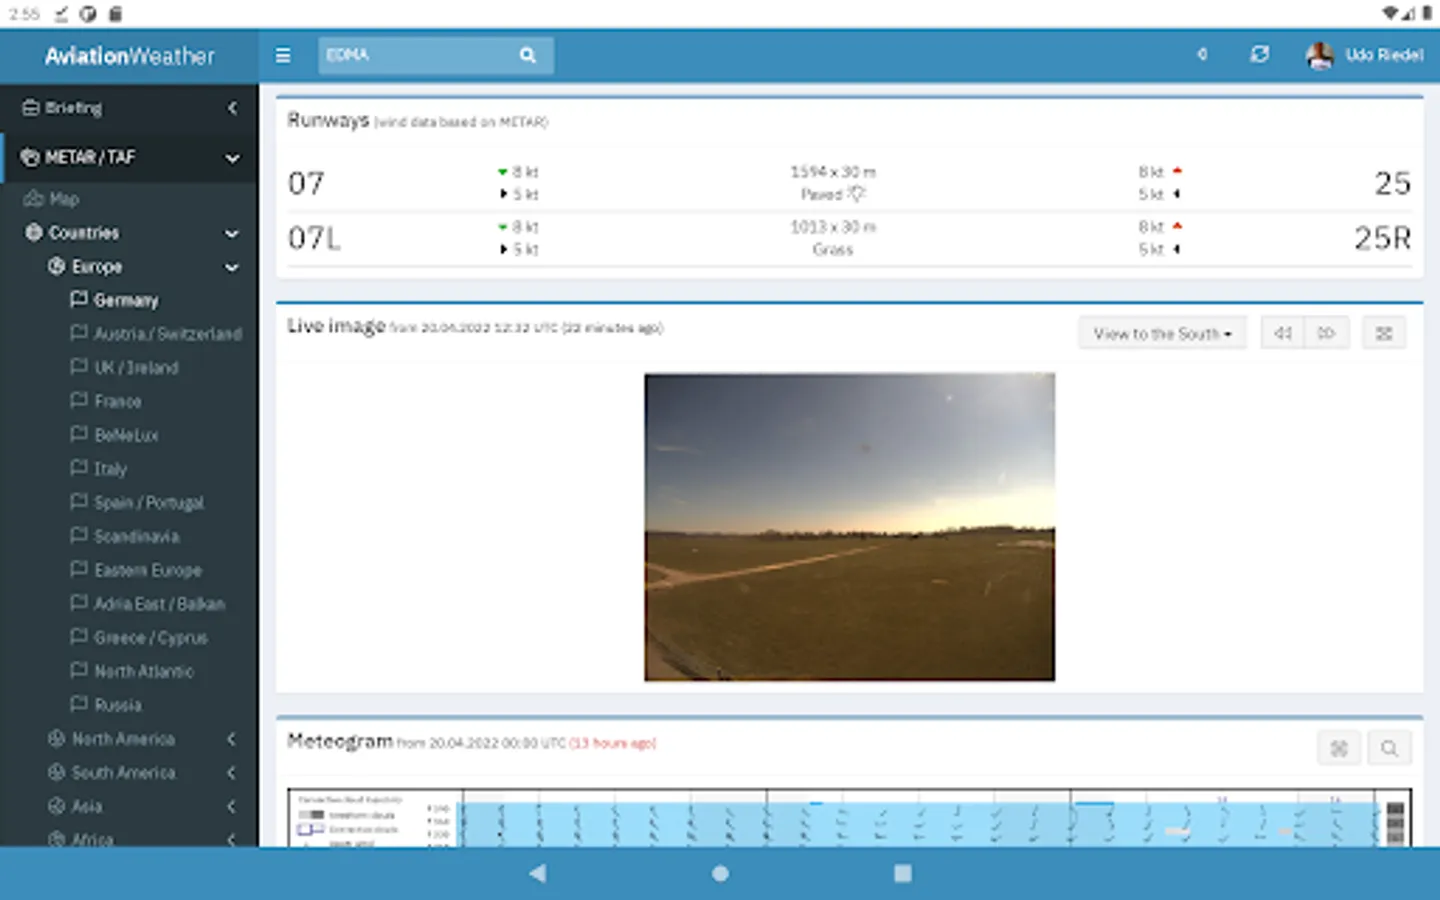This screenshot has width=1440, height=900.
Task: Click the search magnifier icon
Action: pos(528,56)
